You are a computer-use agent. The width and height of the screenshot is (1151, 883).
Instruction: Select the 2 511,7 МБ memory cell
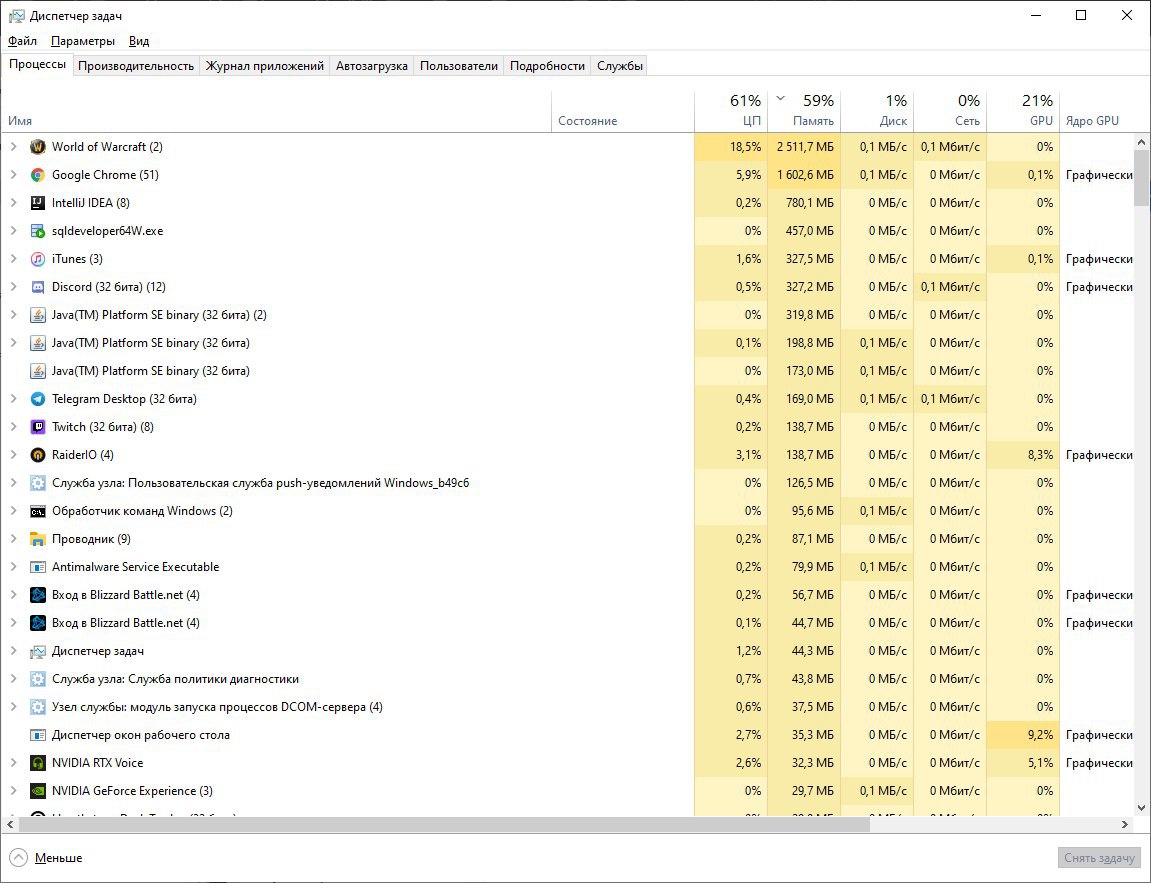805,147
